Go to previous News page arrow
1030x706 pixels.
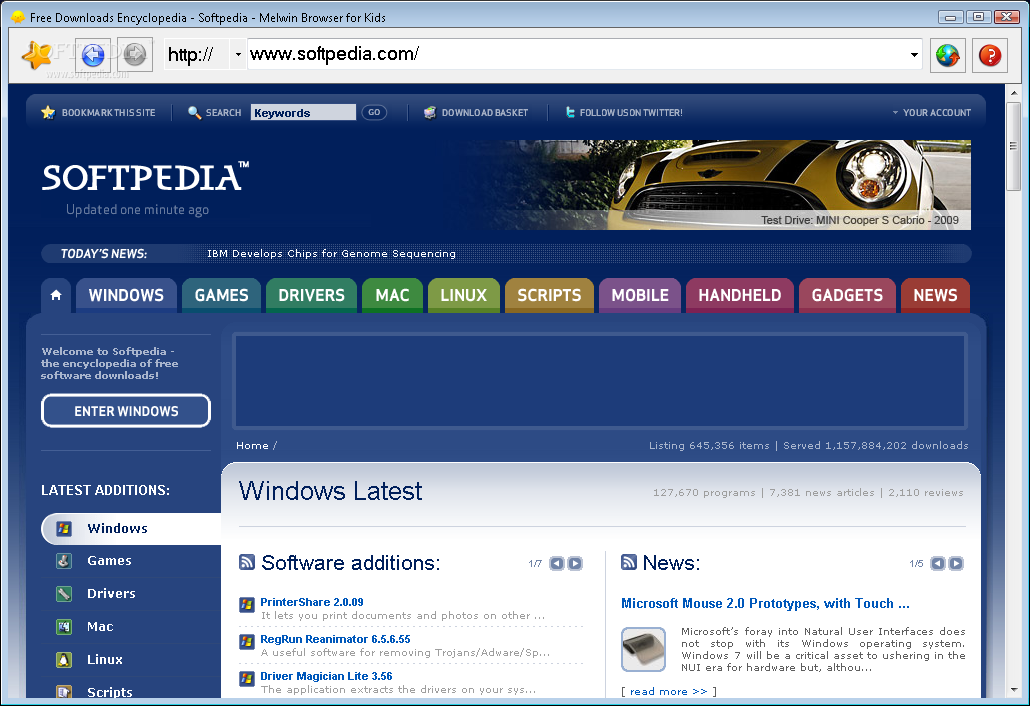pyautogui.click(x=938, y=563)
